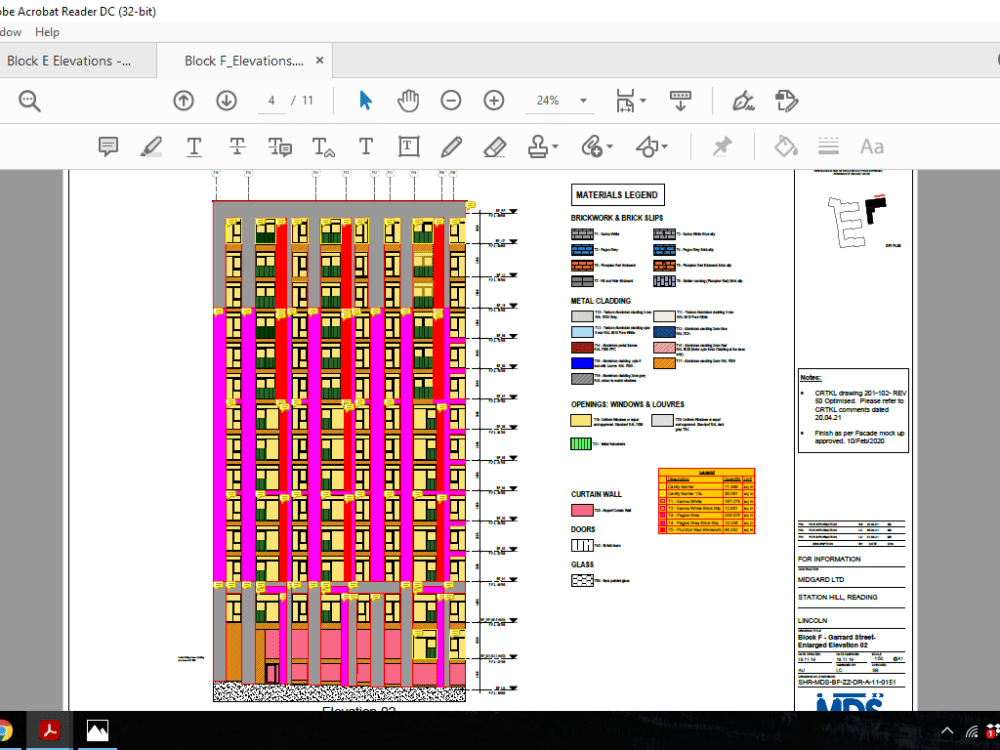Go to previous page arrow
The width and height of the screenshot is (1000, 750).
[184, 101]
